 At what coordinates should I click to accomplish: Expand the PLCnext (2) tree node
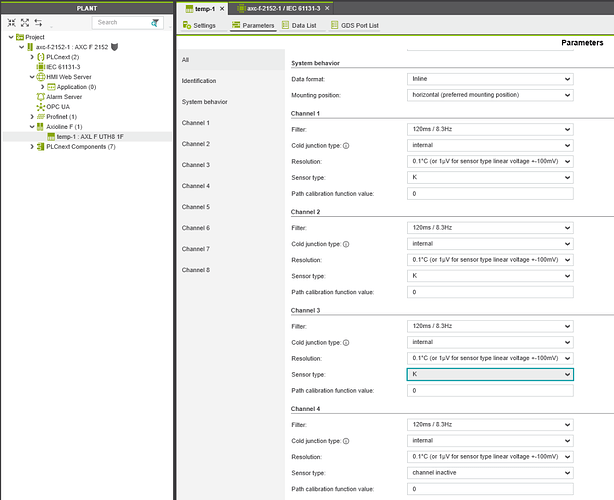click(x=31, y=56)
